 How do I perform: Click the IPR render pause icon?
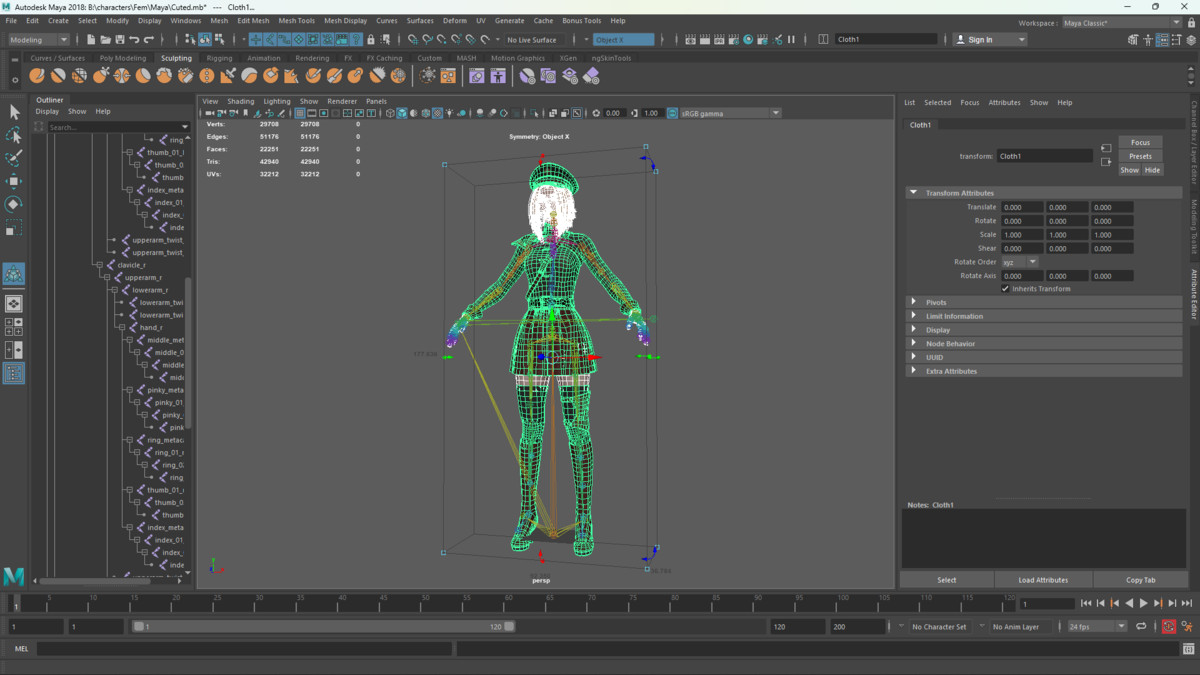tap(792, 40)
